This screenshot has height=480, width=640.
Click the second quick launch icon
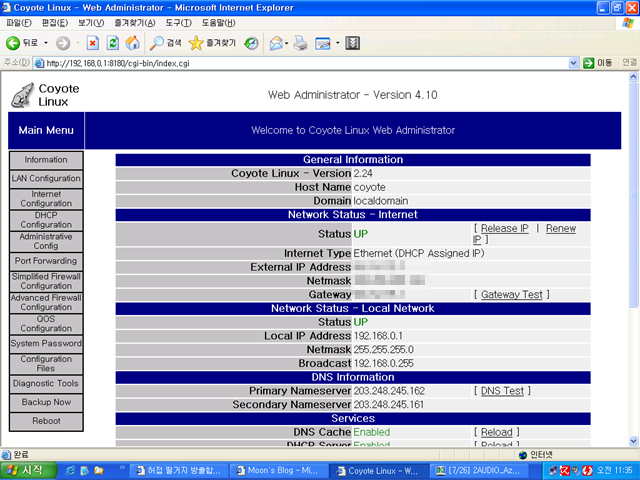84,471
